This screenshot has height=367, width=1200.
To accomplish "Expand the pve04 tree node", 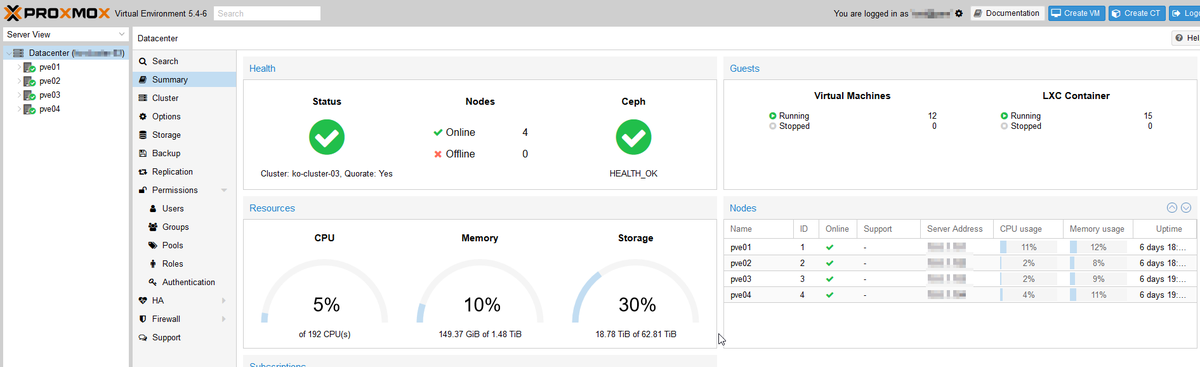I will [x=19, y=109].
